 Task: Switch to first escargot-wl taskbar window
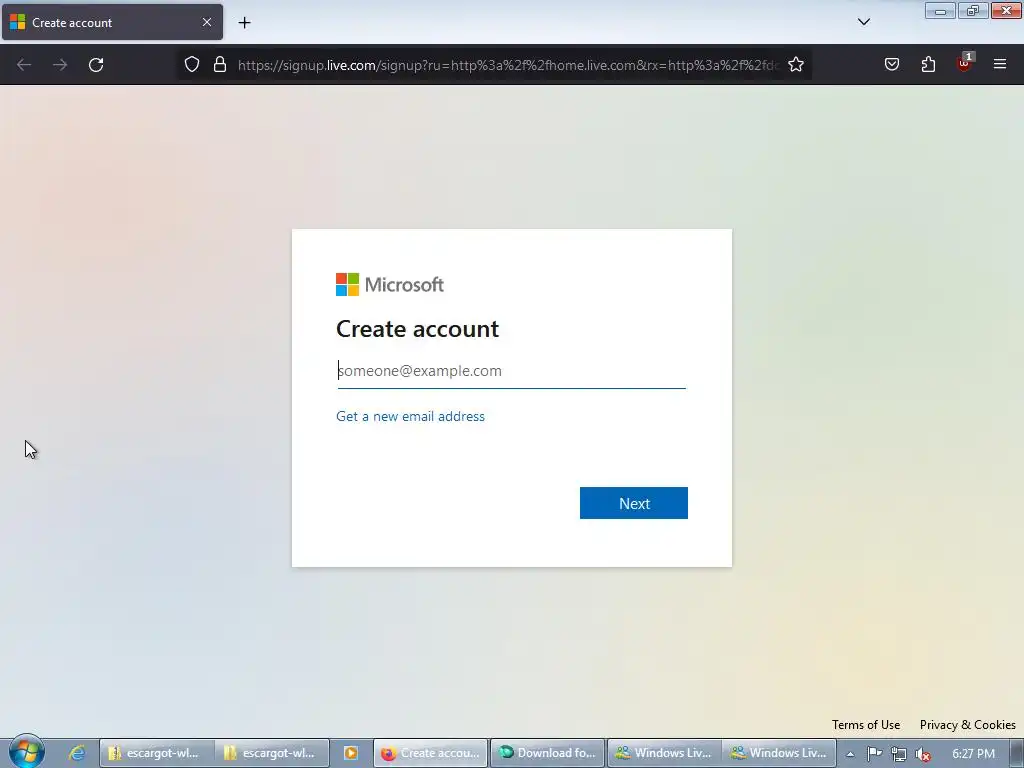click(x=156, y=753)
